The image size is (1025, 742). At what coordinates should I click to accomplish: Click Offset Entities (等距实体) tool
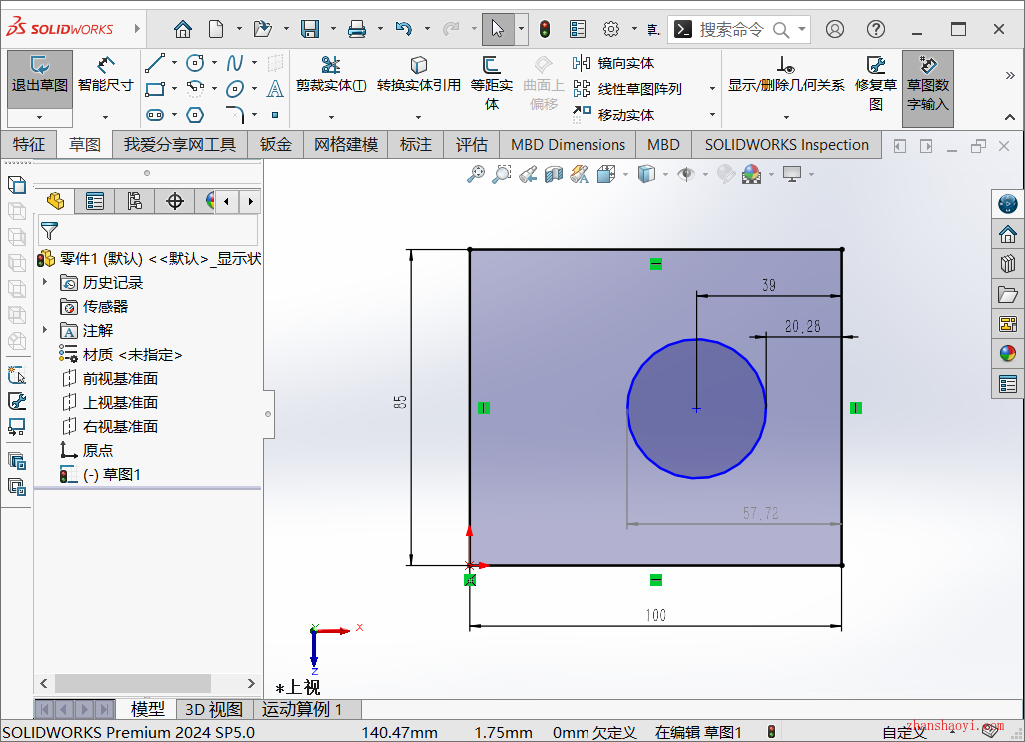492,84
